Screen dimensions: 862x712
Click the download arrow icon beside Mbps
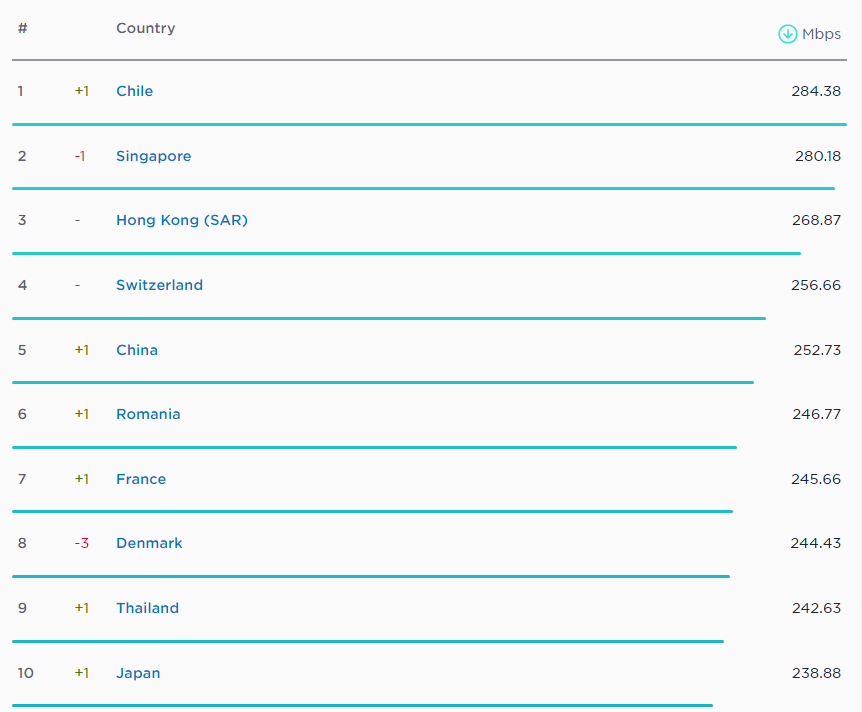(x=788, y=34)
